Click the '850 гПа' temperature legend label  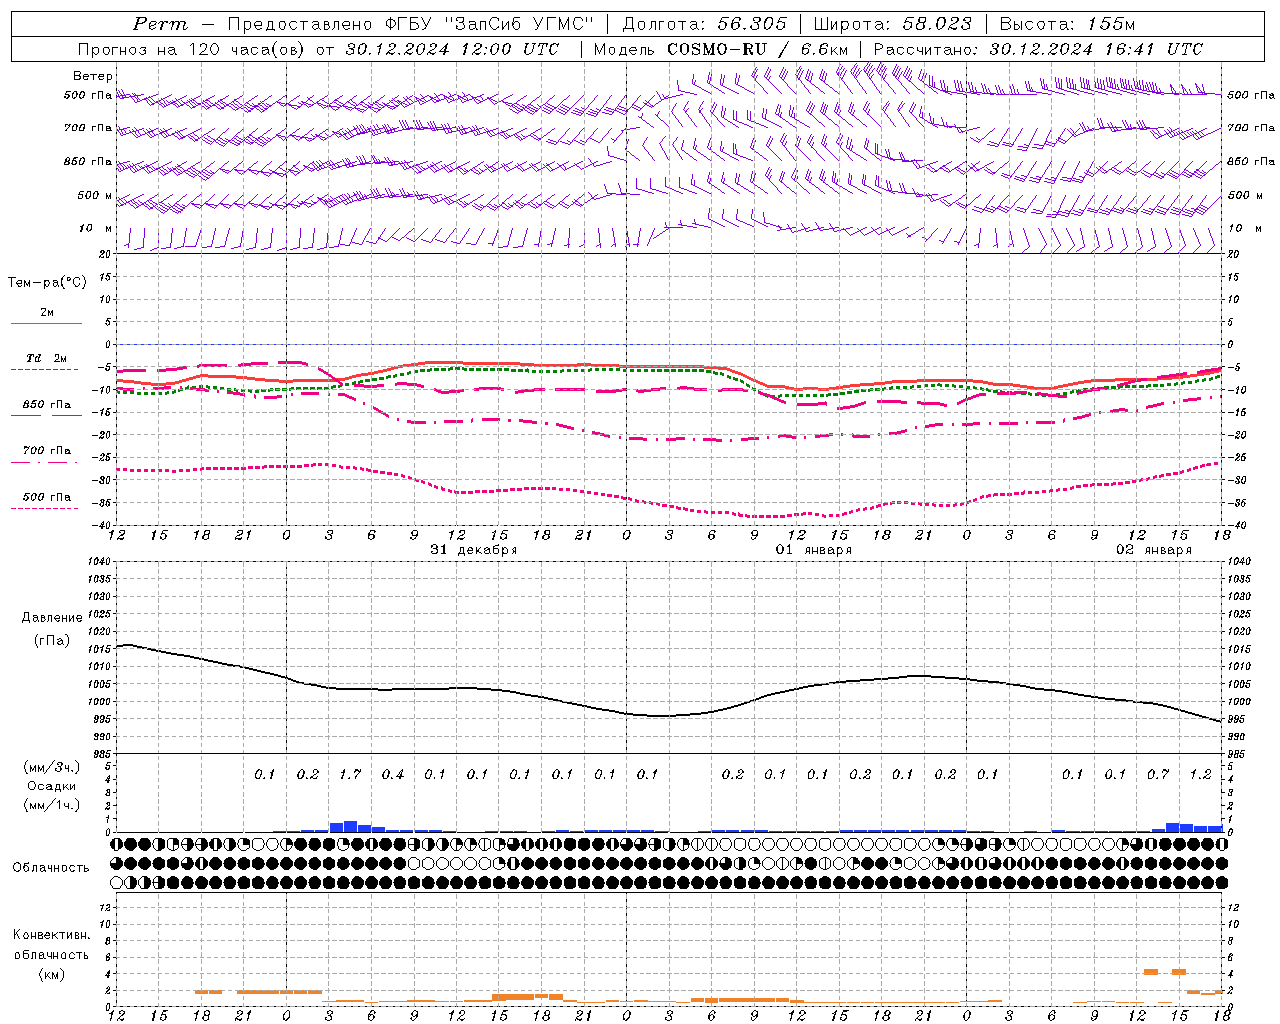coord(47,405)
